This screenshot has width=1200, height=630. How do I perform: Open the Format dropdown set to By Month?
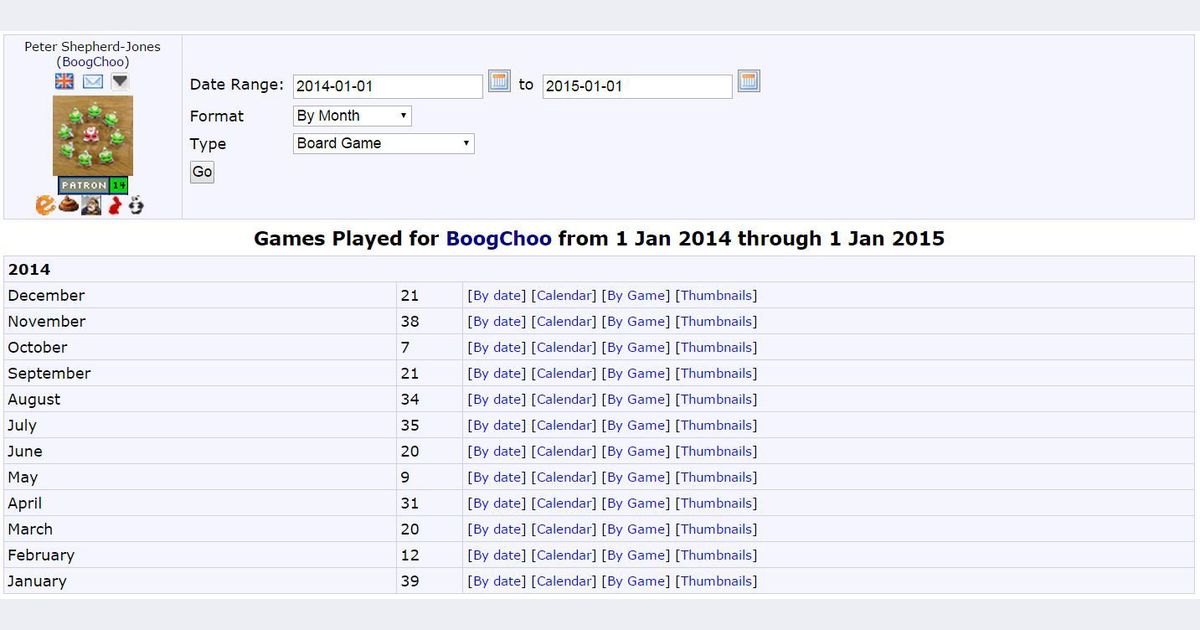[x=350, y=115]
